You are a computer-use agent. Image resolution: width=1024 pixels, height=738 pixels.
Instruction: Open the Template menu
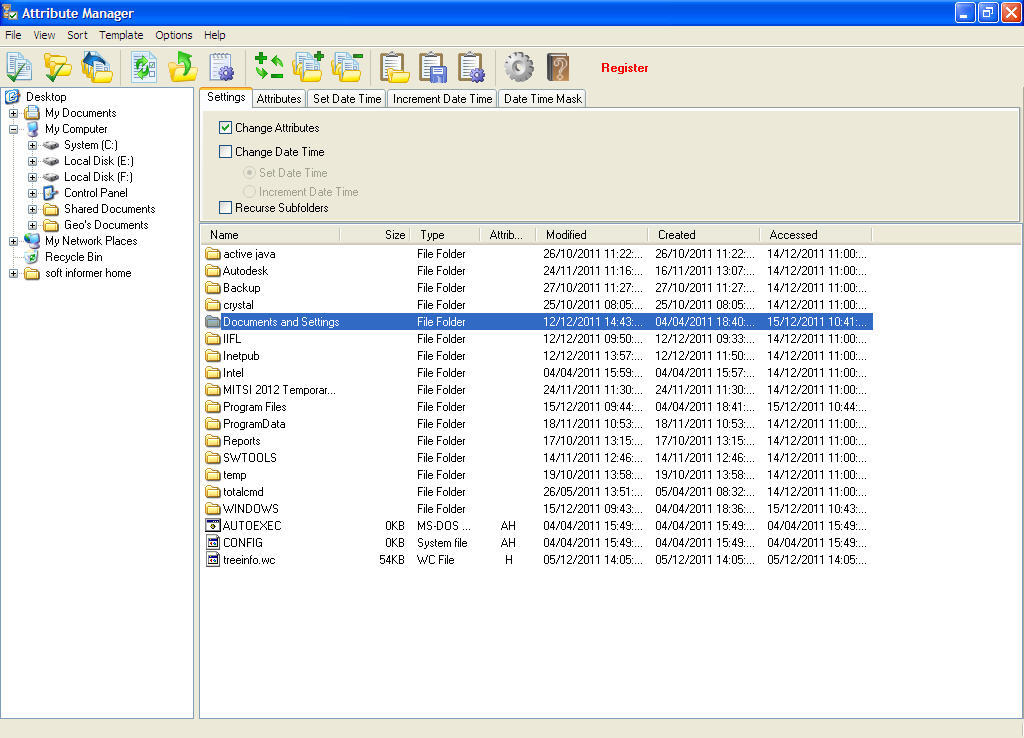coord(121,35)
